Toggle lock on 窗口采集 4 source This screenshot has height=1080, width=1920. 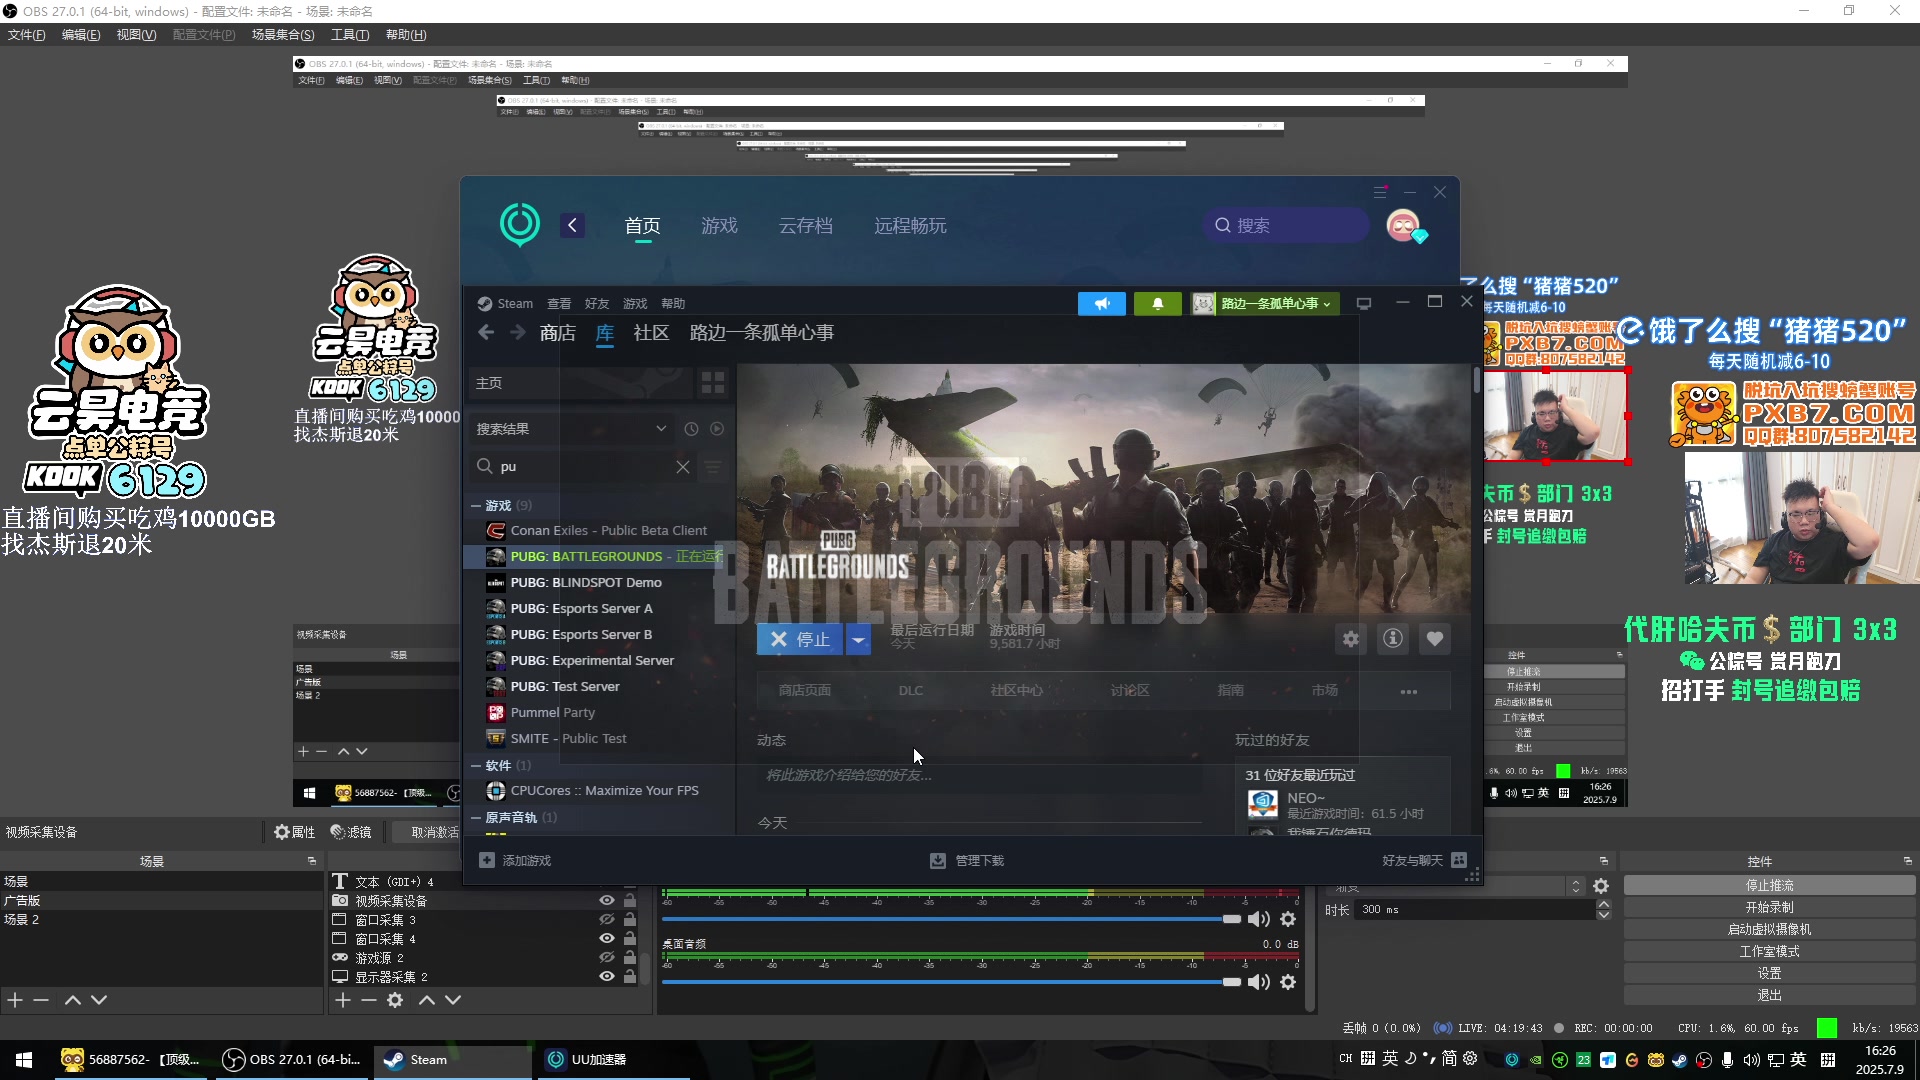click(630, 939)
